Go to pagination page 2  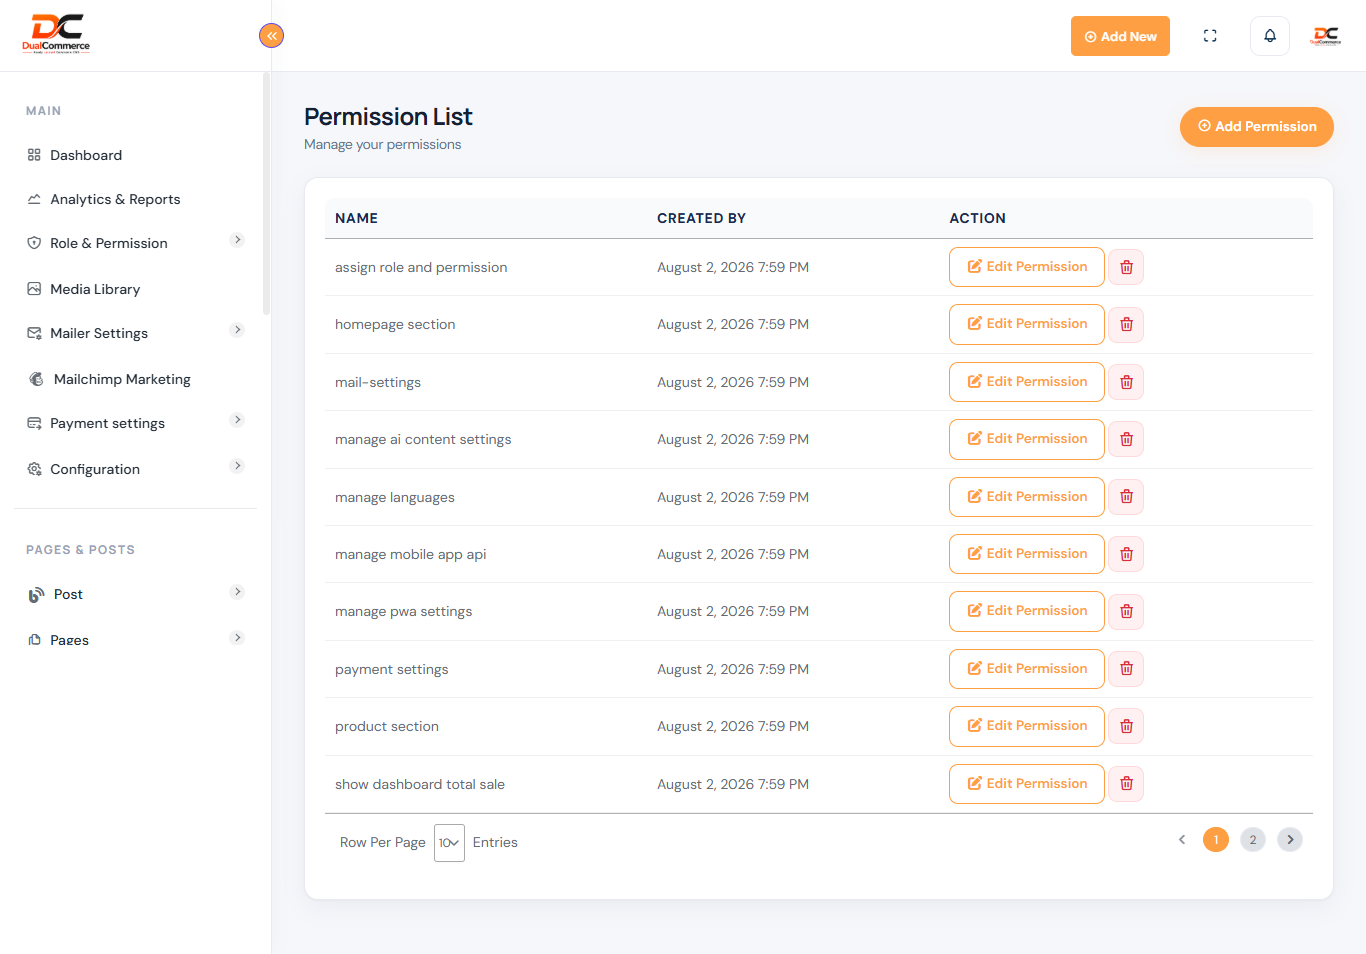coord(1253,840)
